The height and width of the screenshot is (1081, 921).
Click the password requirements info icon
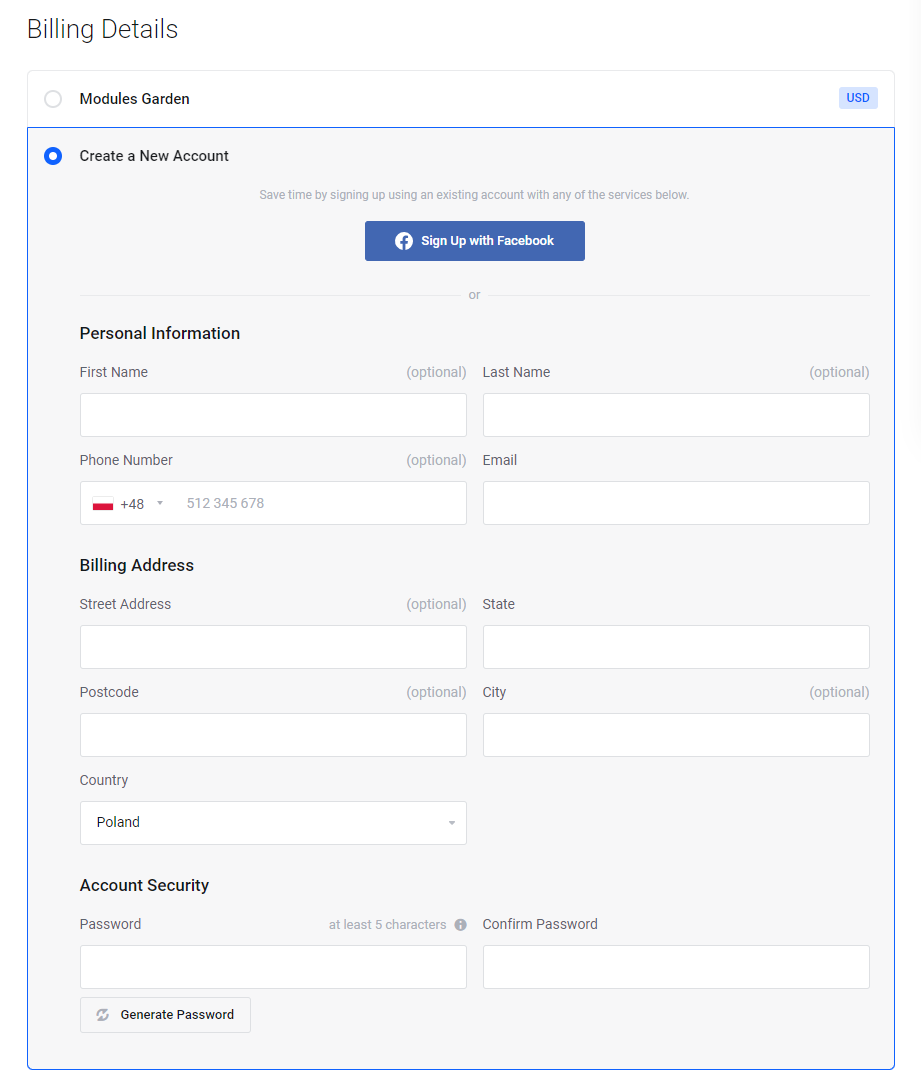tap(460, 925)
